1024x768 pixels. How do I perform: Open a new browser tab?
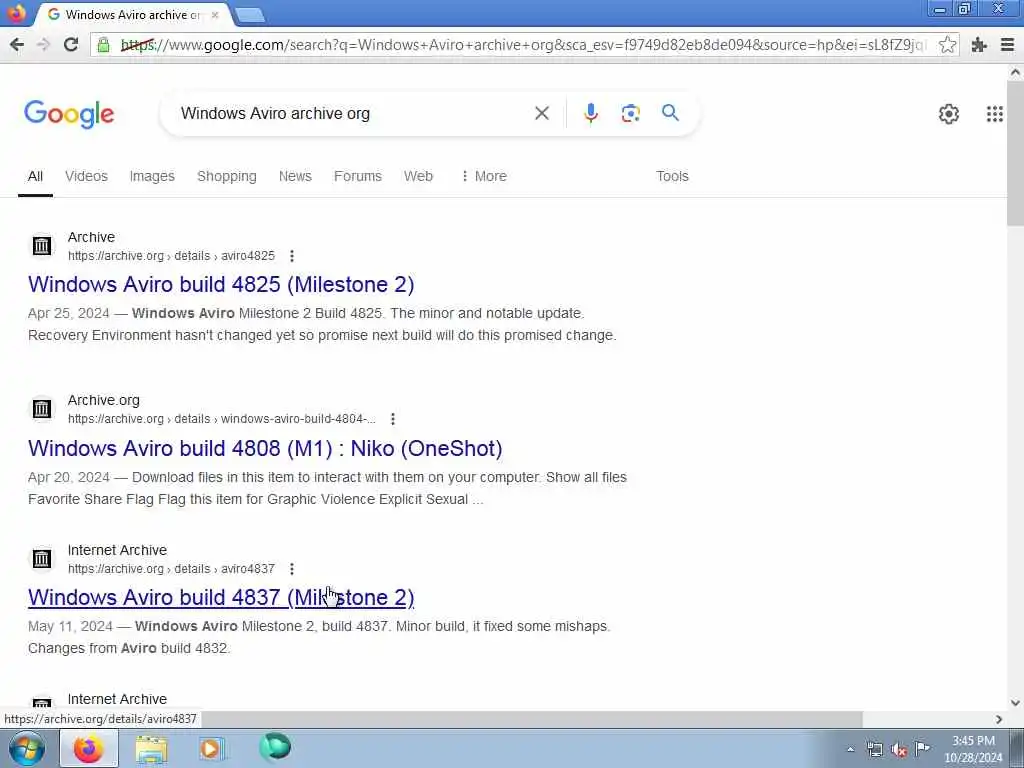point(249,15)
